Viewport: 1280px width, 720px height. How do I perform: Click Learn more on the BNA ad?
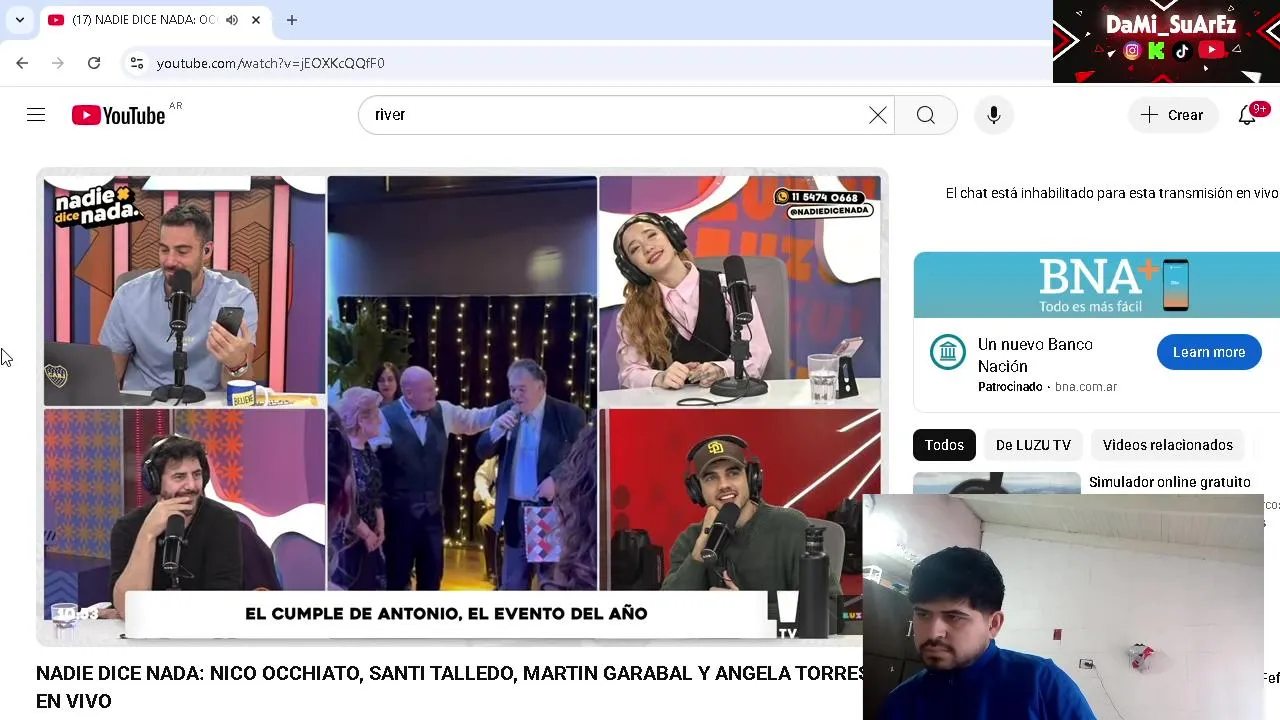(1209, 352)
